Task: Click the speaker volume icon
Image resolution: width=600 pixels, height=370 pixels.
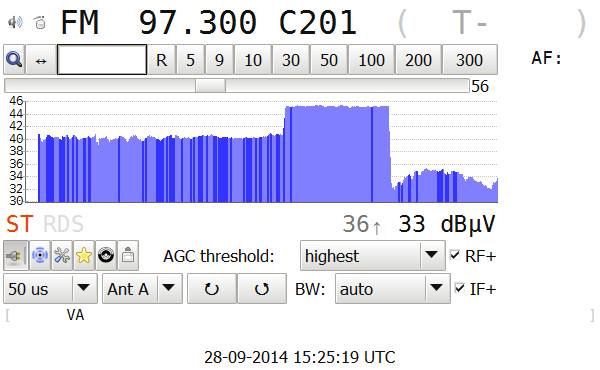Action: (x=15, y=22)
